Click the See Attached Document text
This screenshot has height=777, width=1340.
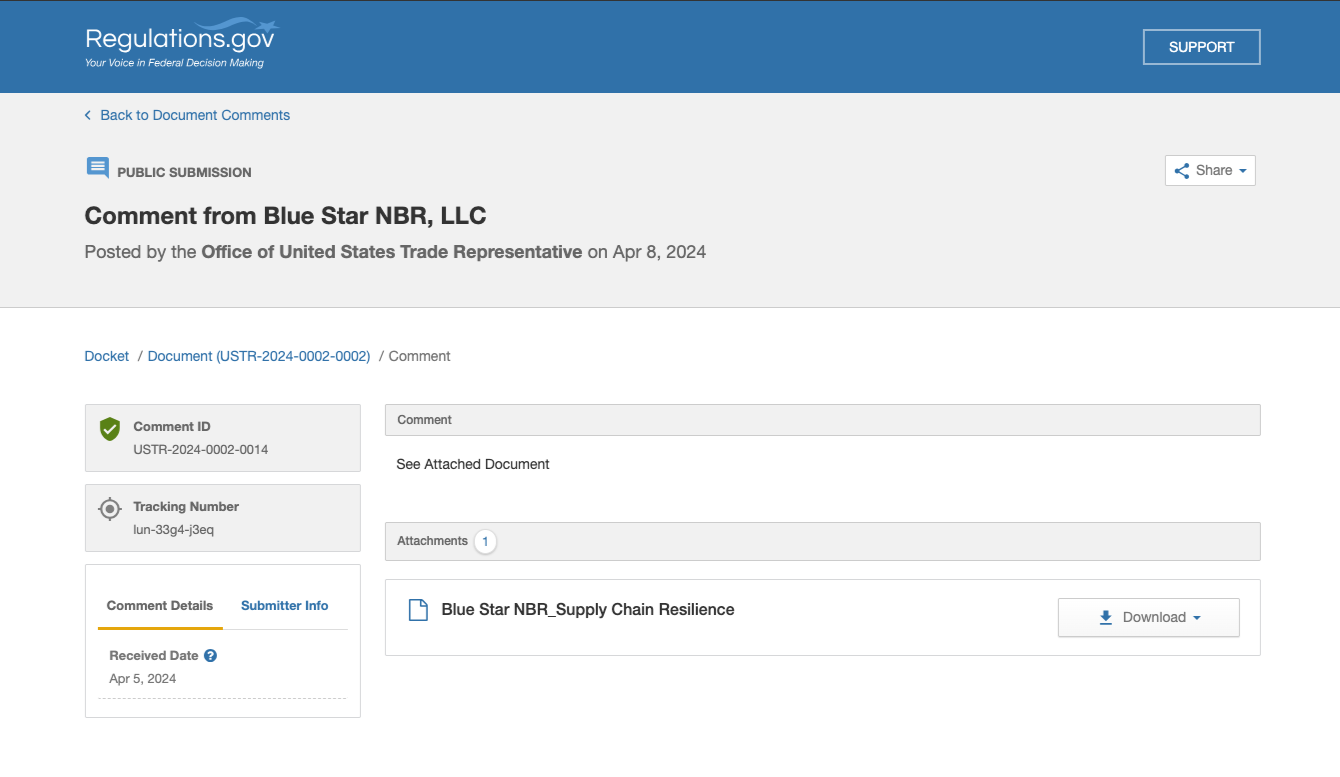(x=473, y=464)
